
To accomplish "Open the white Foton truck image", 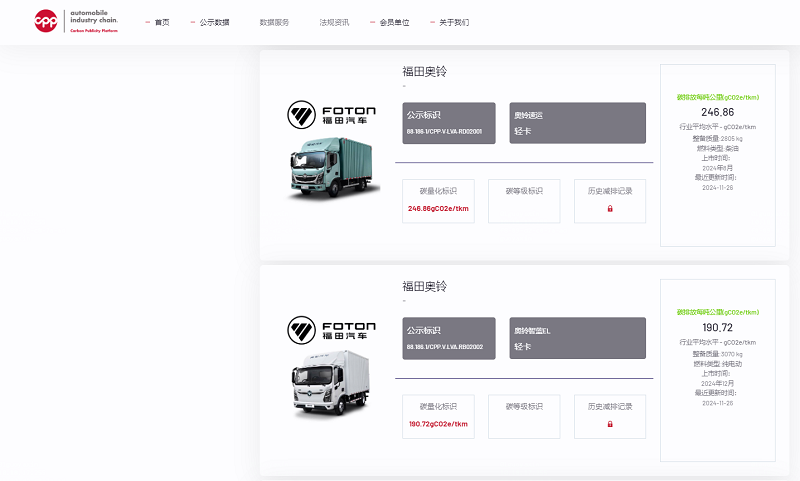I will pos(331,383).
